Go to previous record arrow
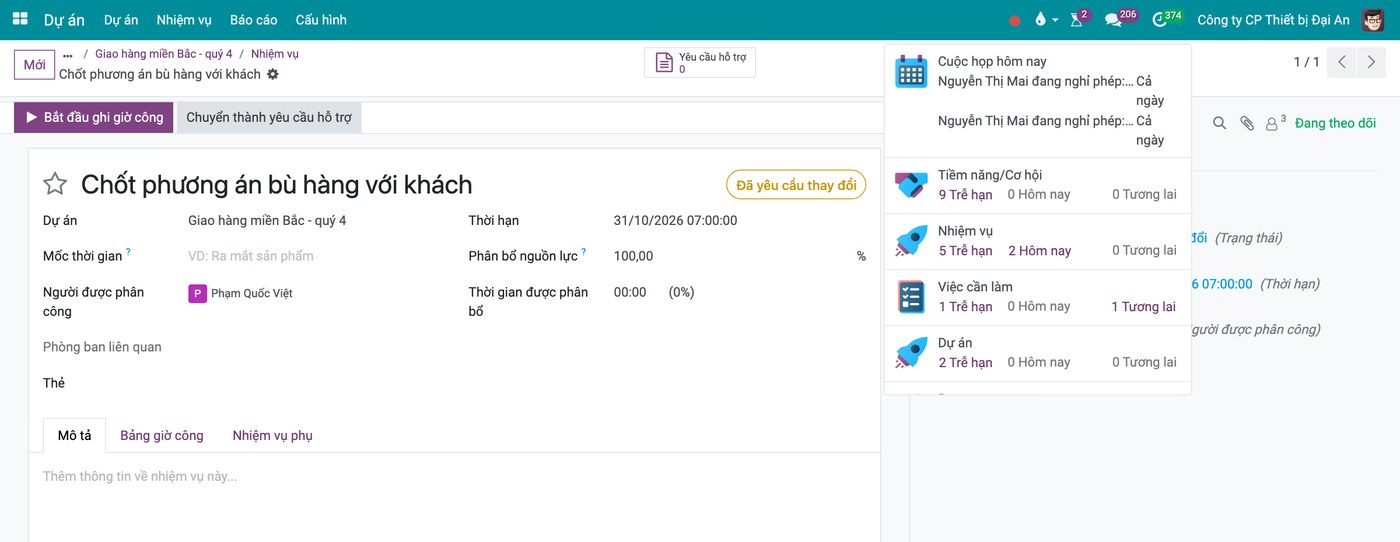The width and height of the screenshot is (1400, 542). tap(1342, 62)
